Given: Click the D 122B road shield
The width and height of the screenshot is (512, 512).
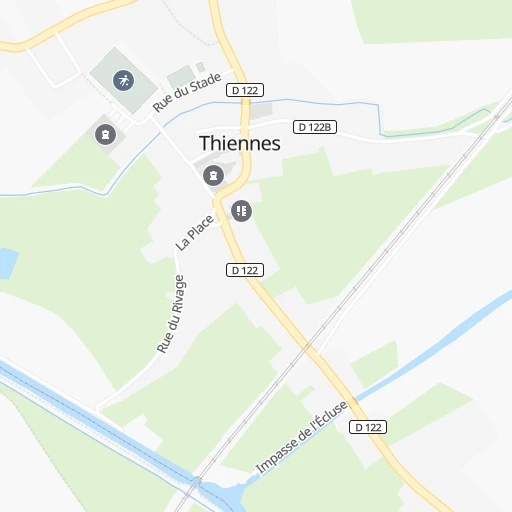Looking at the screenshot, I should [315, 127].
